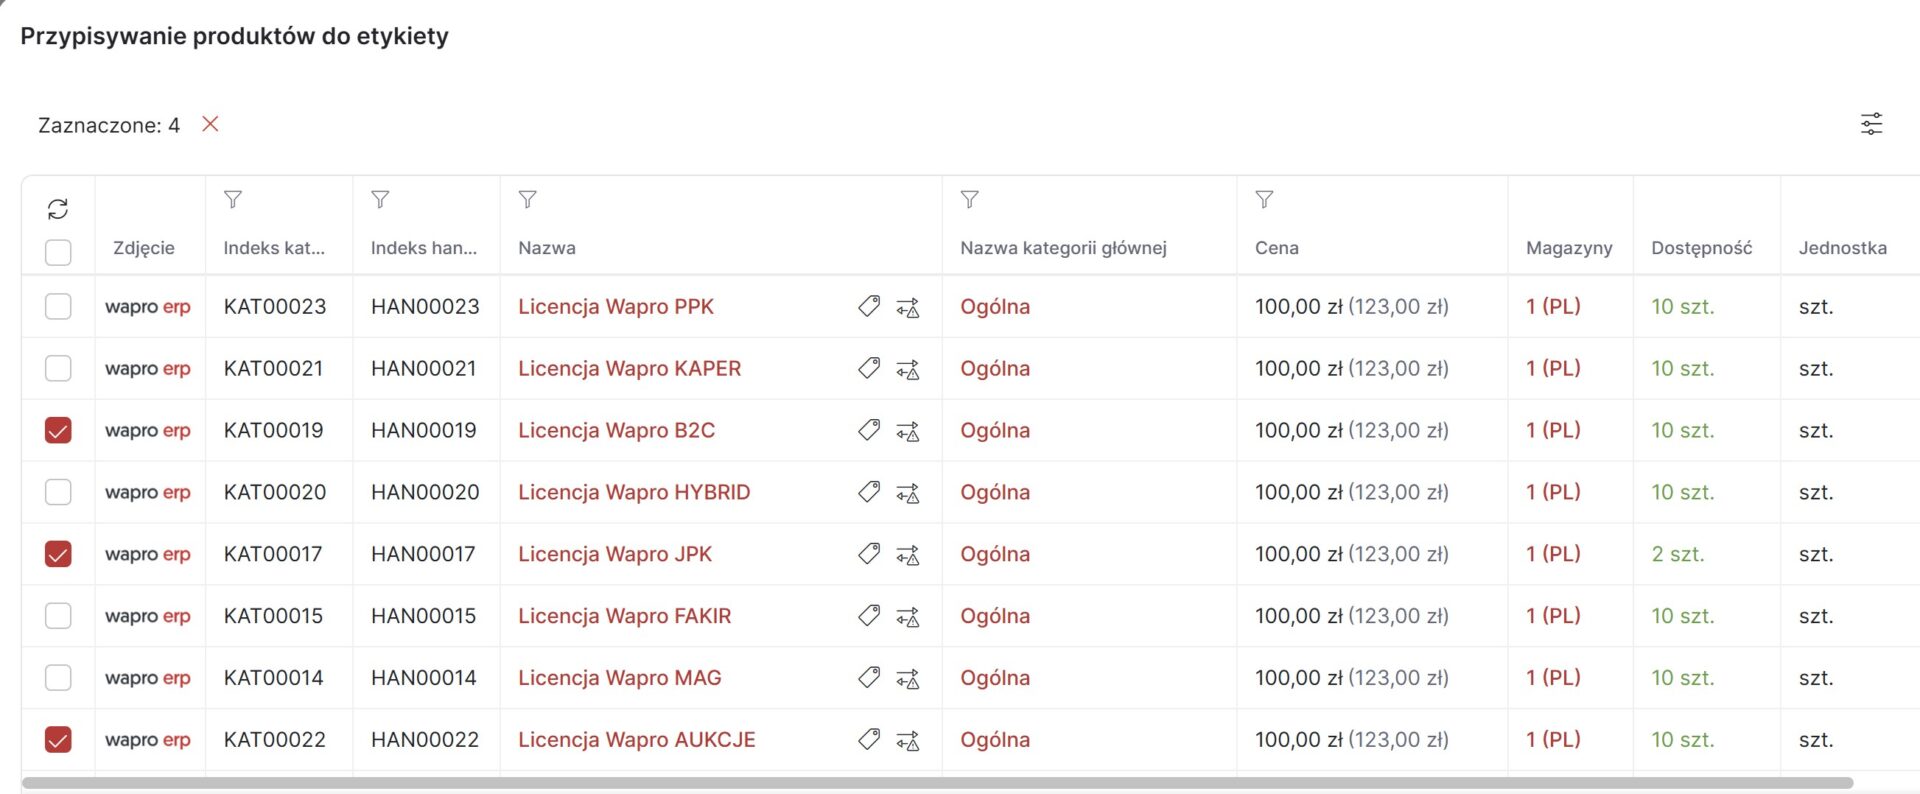Click the Jednostka column header
The width and height of the screenshot is (1920, 794).
point(1843,248)
